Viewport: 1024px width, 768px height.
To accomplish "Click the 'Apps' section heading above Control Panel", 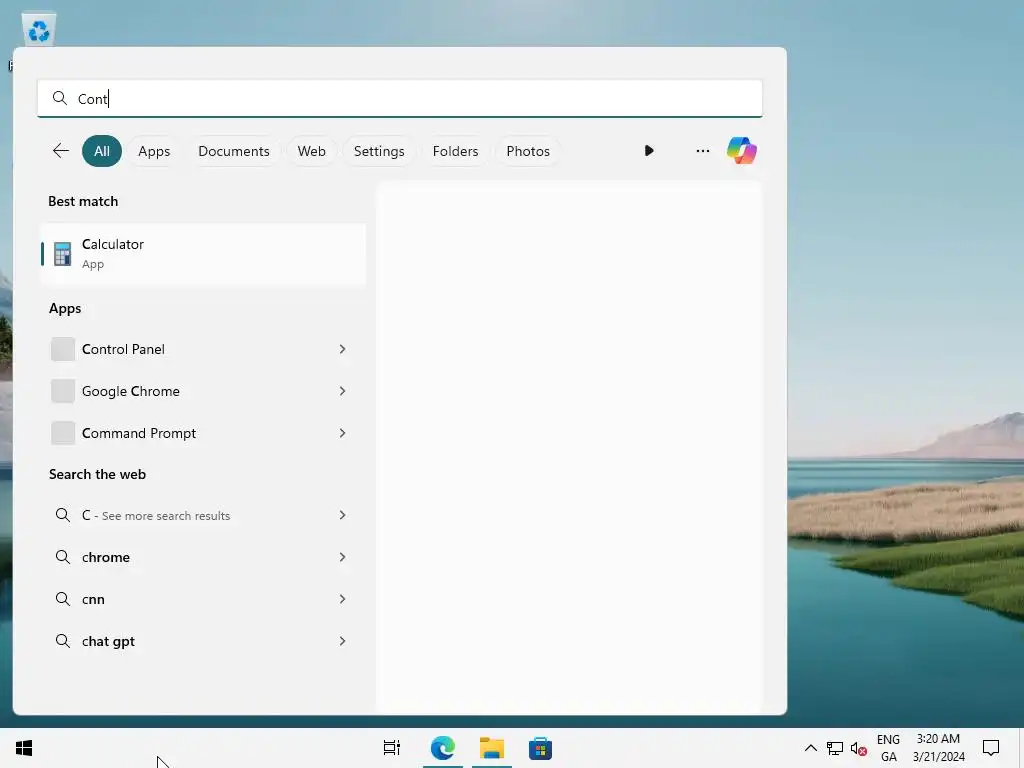I will (65, 308).
